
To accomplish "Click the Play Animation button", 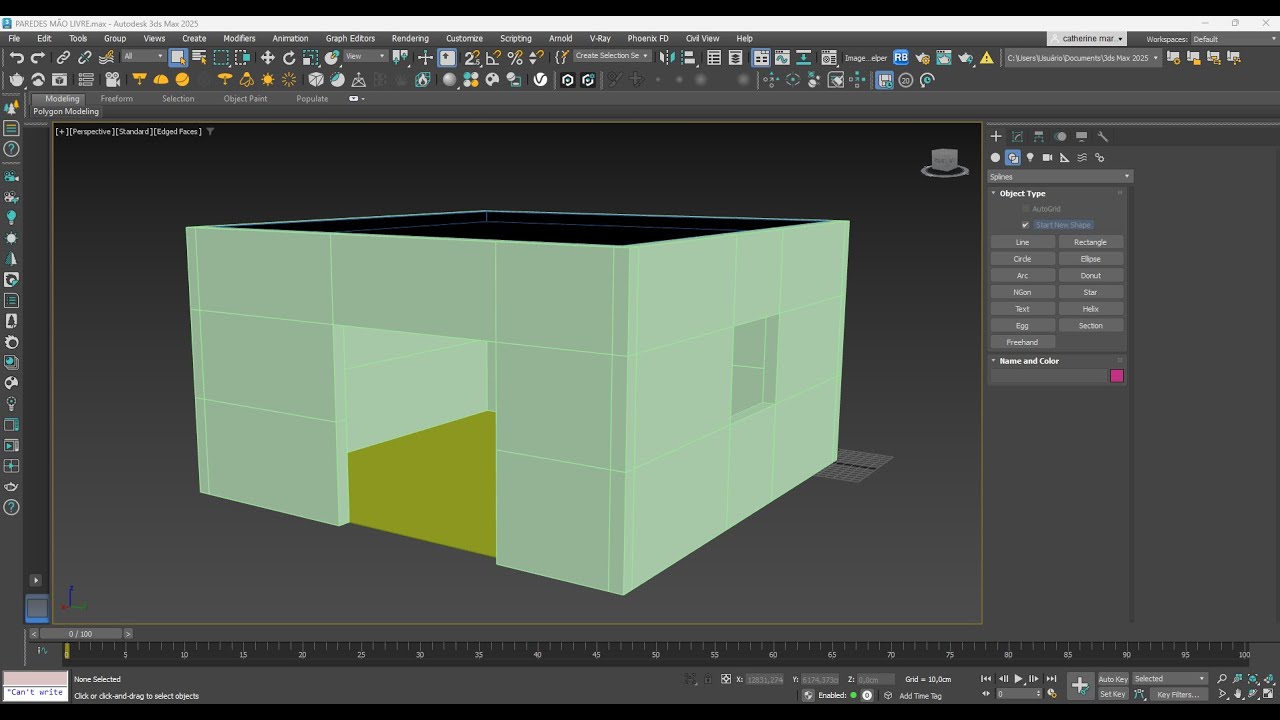I will [1018, 679].
